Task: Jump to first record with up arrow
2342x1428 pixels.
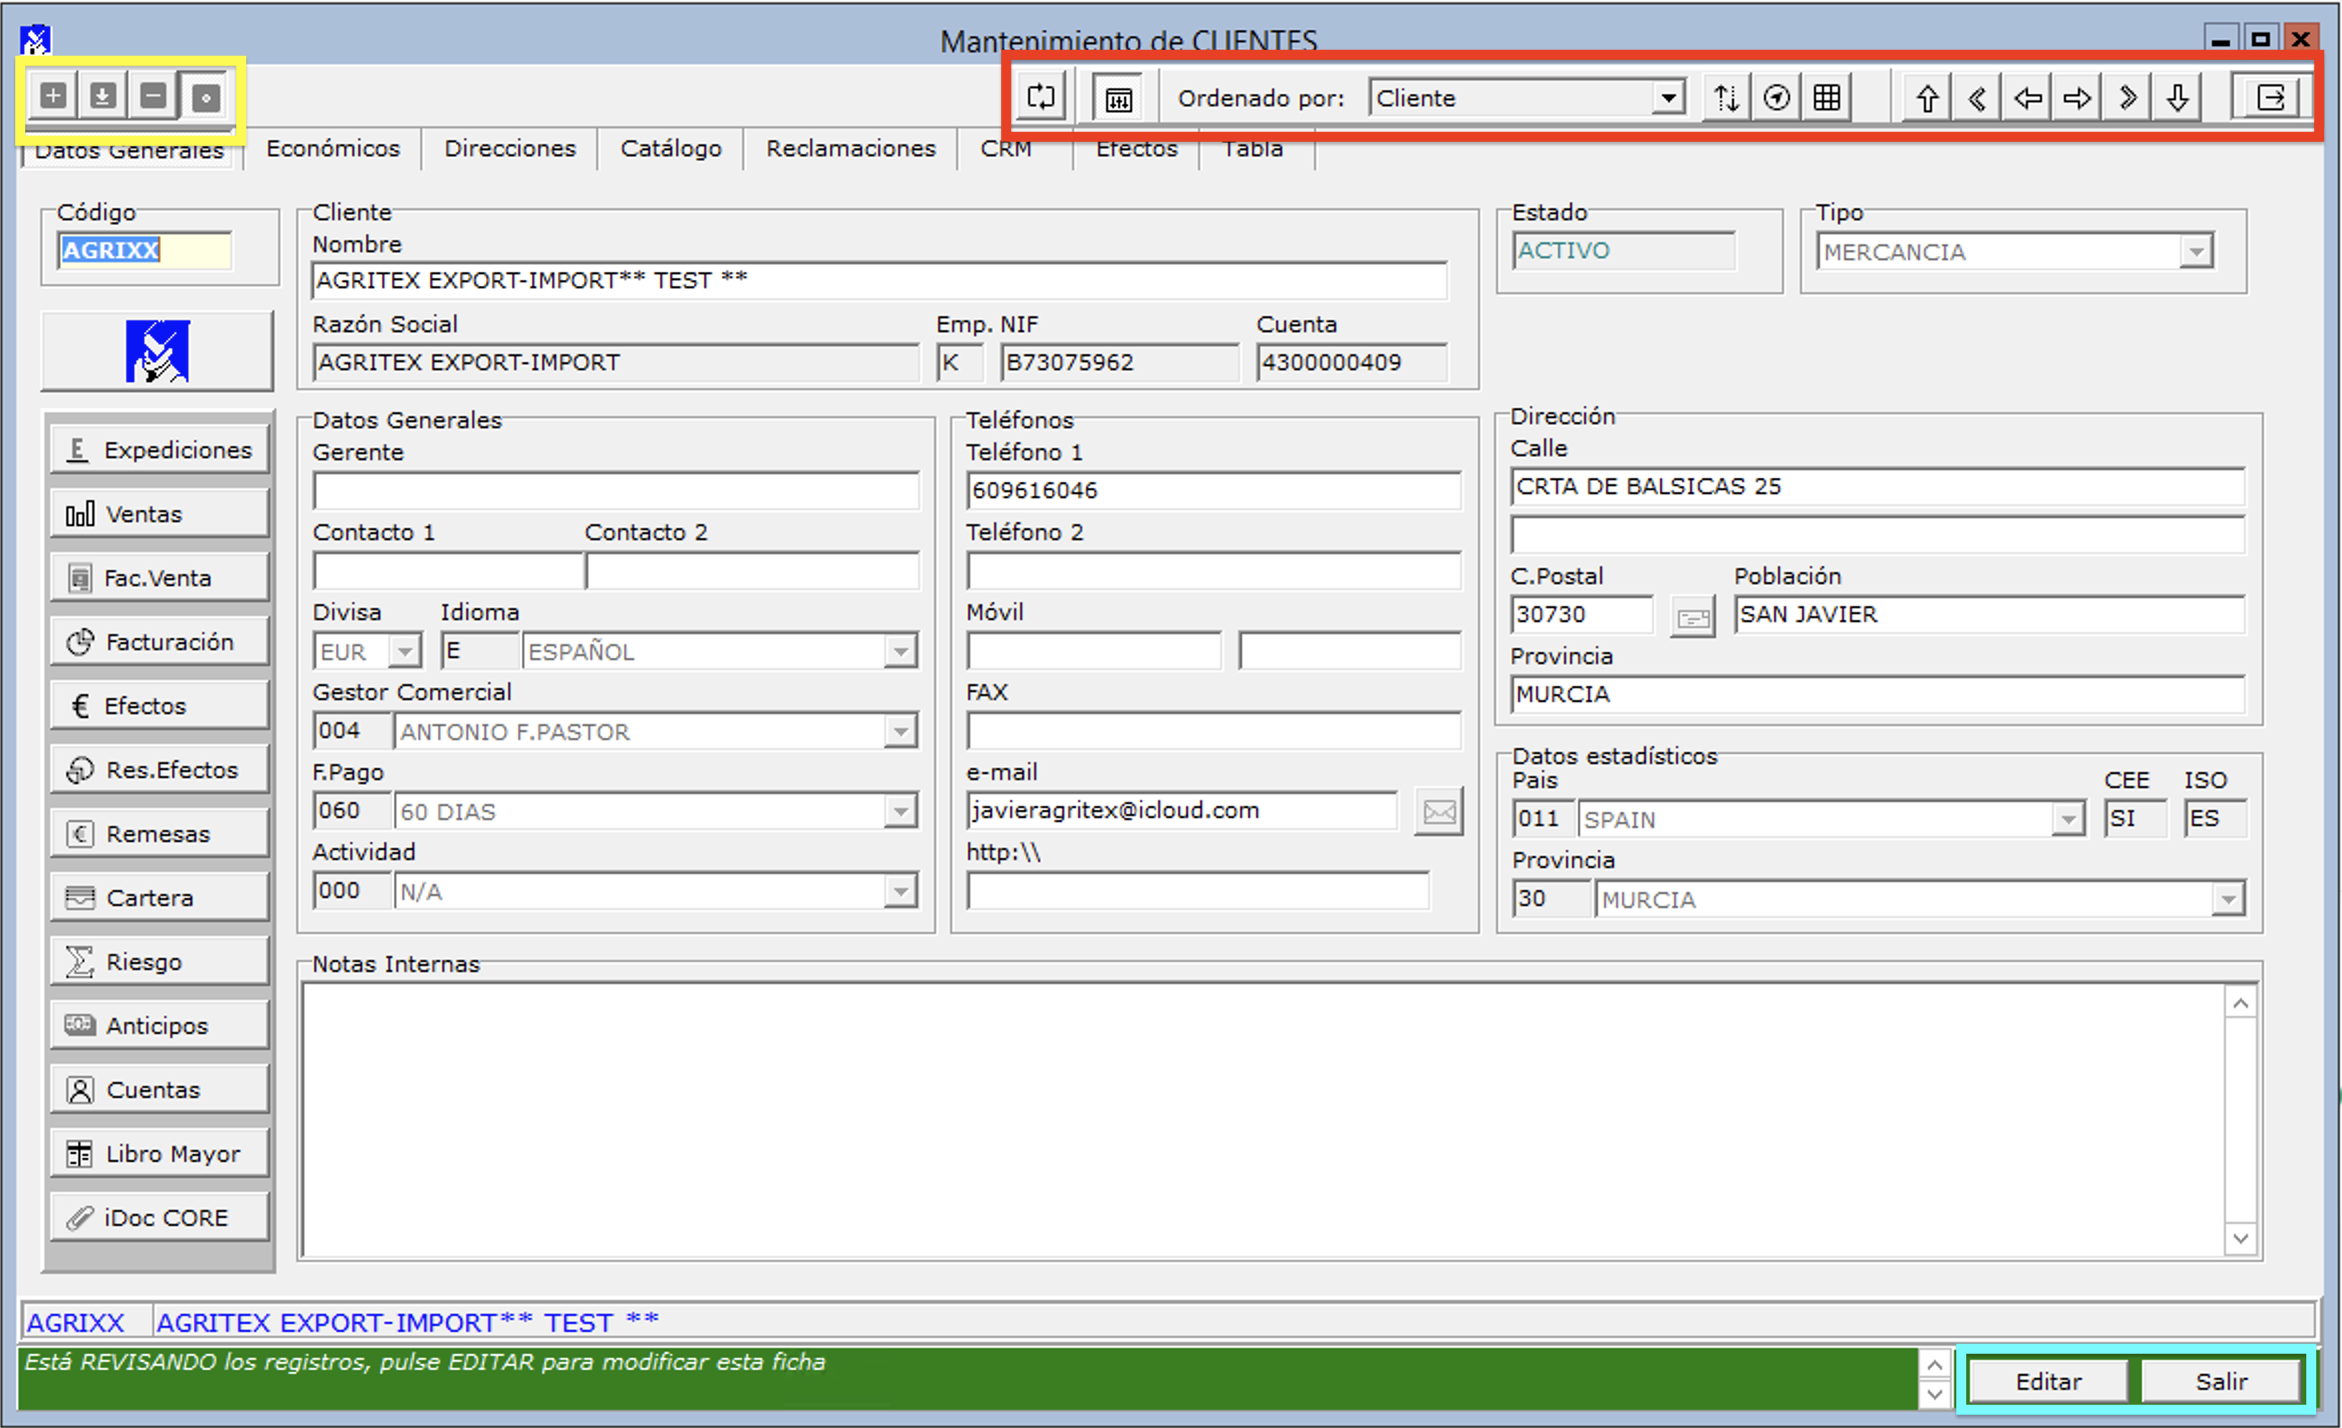Action: tap(1927, 98)
